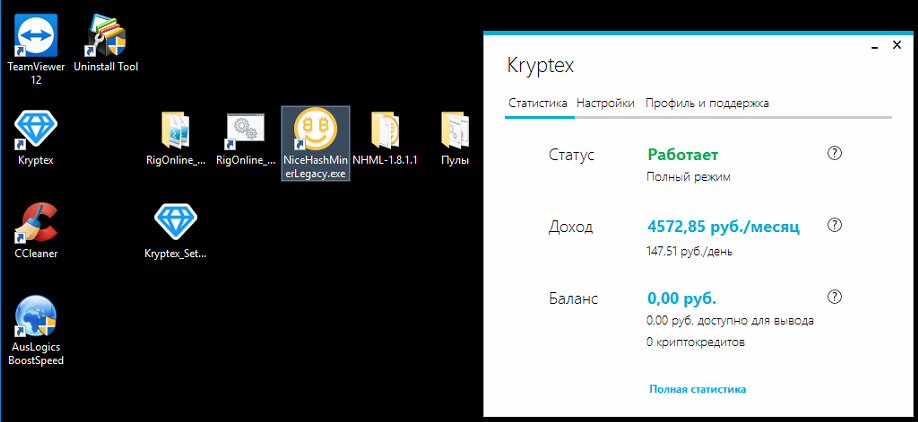This screenshot has width=918, height=422.
Task: Open the first RigOnline folder icon
Action: tap(176, 139)
